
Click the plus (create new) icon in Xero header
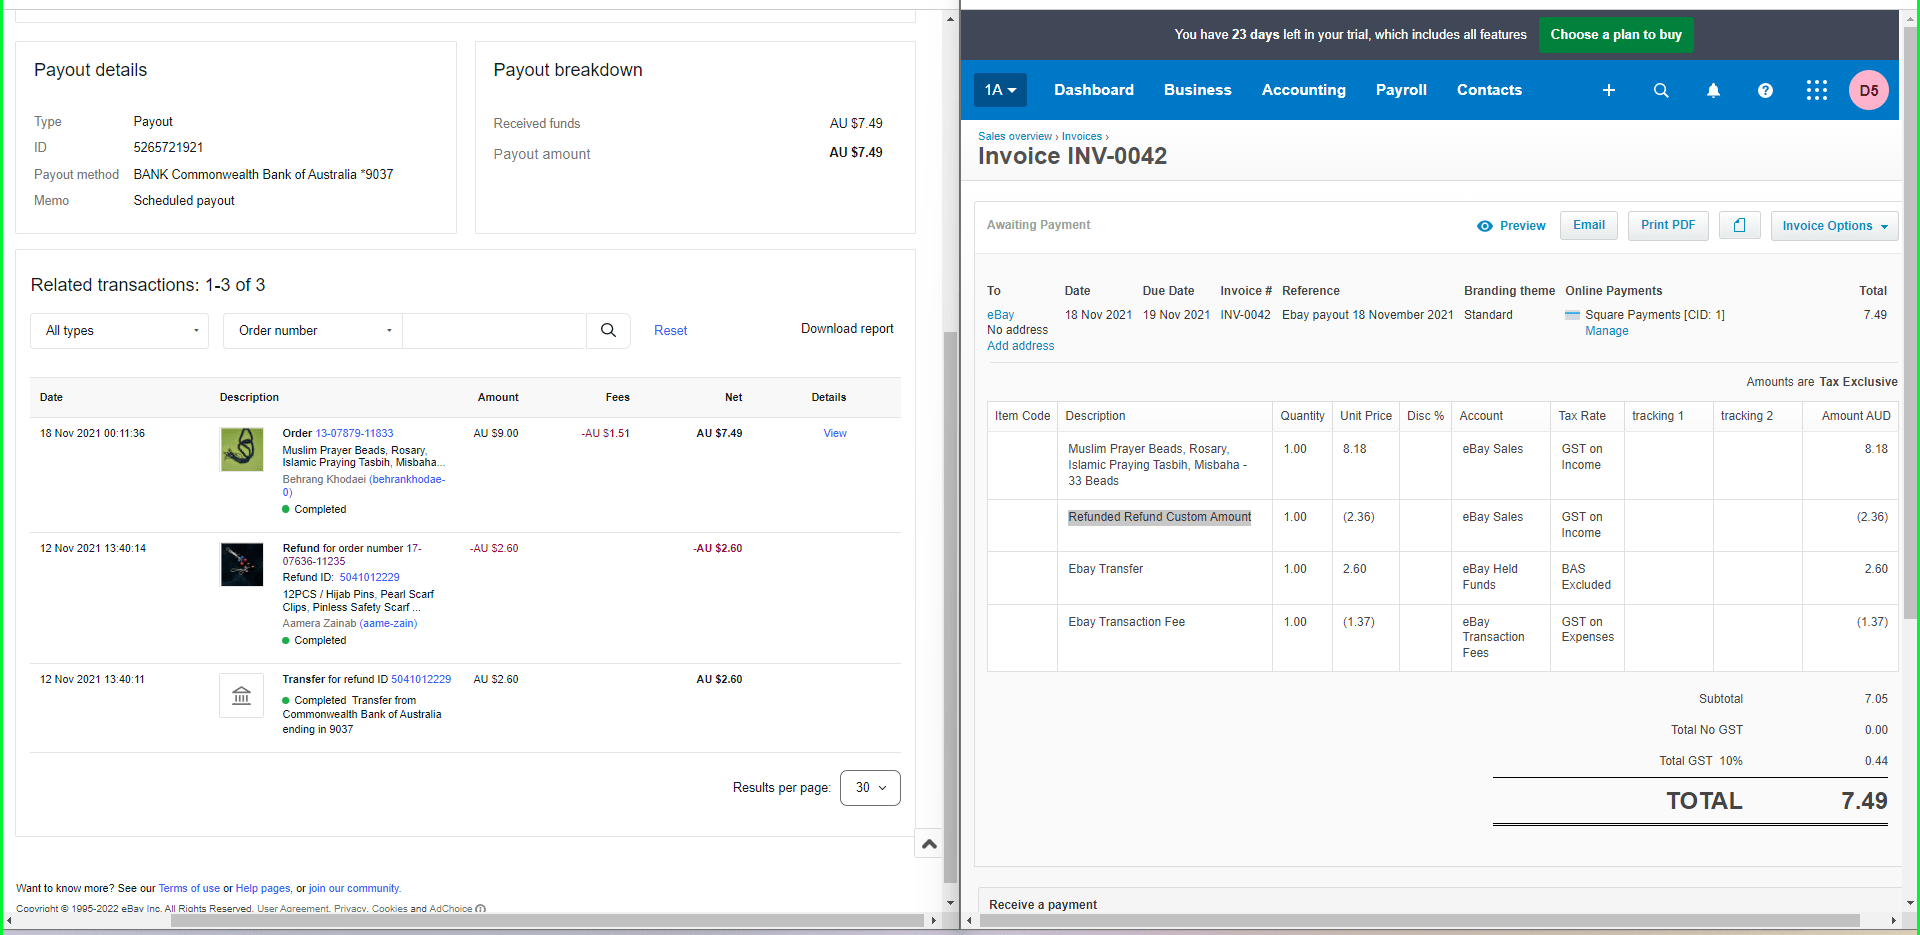[x=1609, y=90]
